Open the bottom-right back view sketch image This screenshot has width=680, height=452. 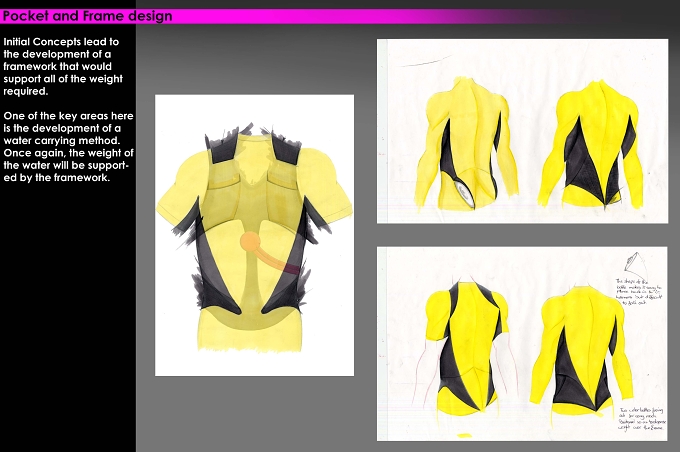pos(522,344)
